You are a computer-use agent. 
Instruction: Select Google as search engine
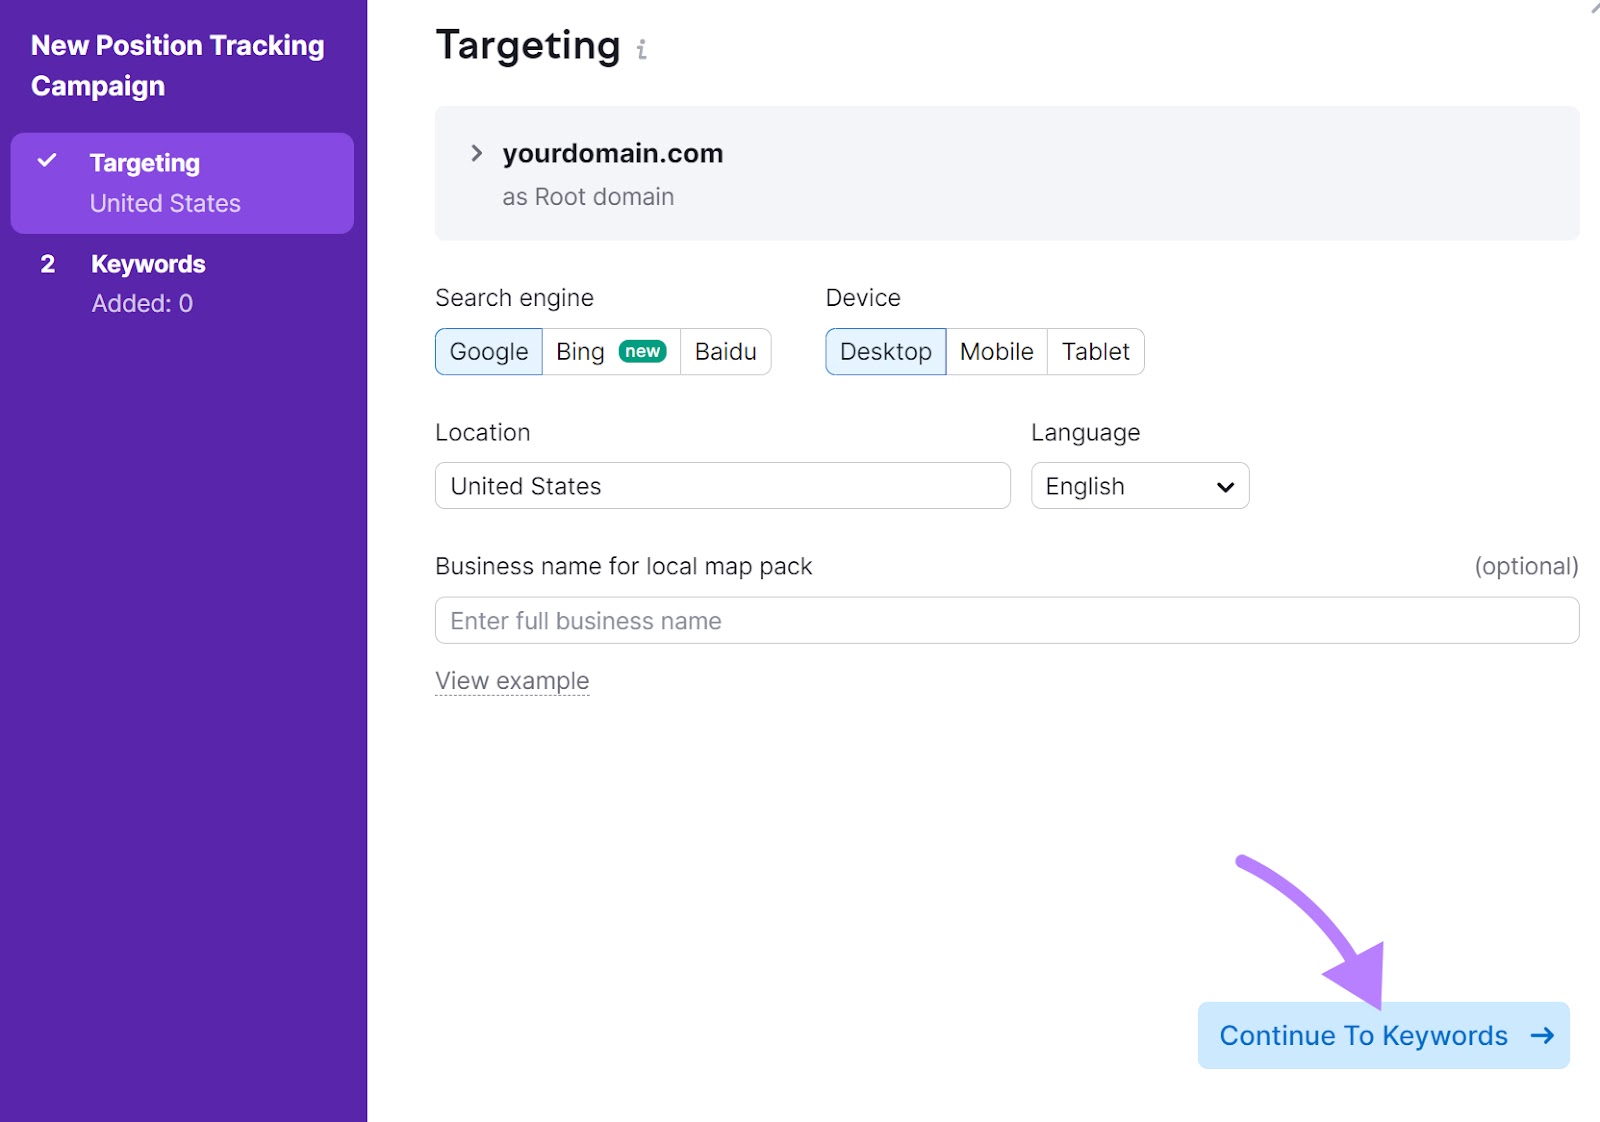pyautogui.click(x=488, y=352)
